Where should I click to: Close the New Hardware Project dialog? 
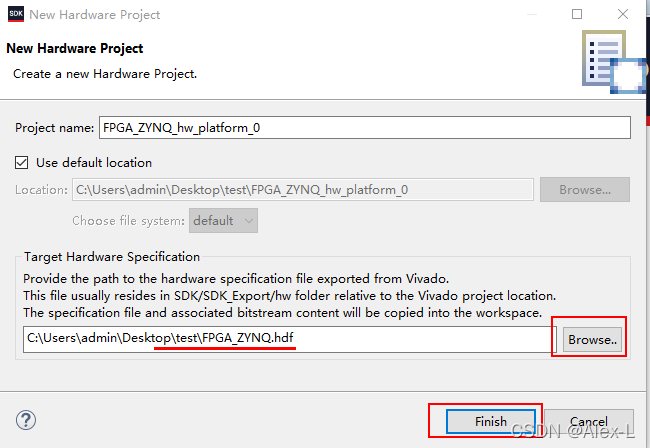click(x=623, y=14)
